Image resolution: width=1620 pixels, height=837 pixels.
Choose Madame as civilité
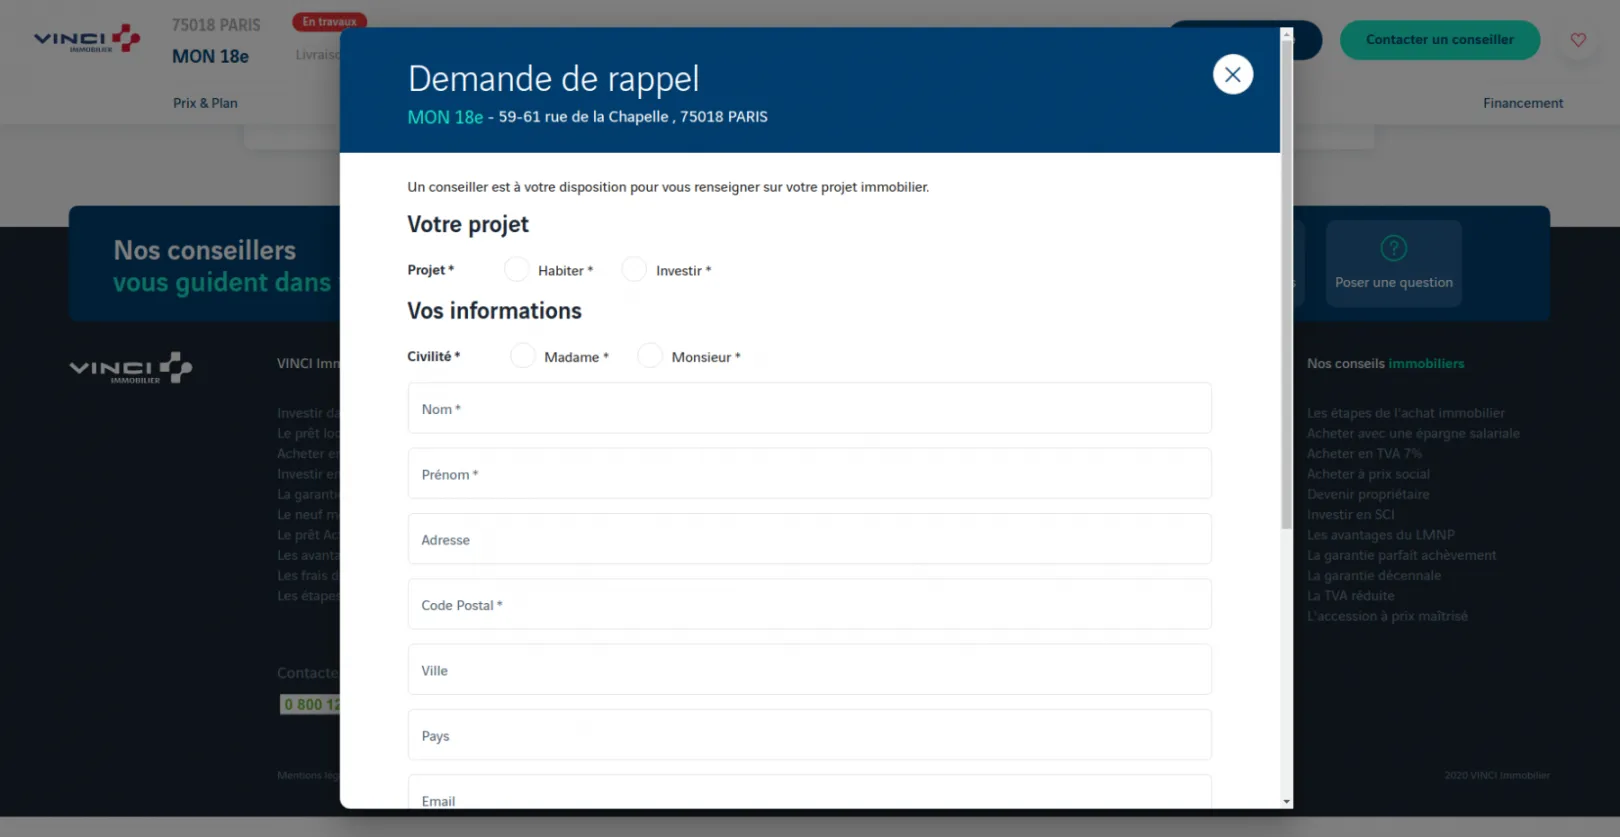523,355
